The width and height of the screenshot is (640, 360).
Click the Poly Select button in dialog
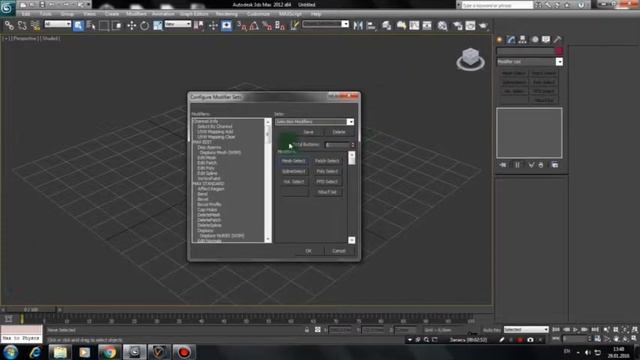(x=327, y=171)
